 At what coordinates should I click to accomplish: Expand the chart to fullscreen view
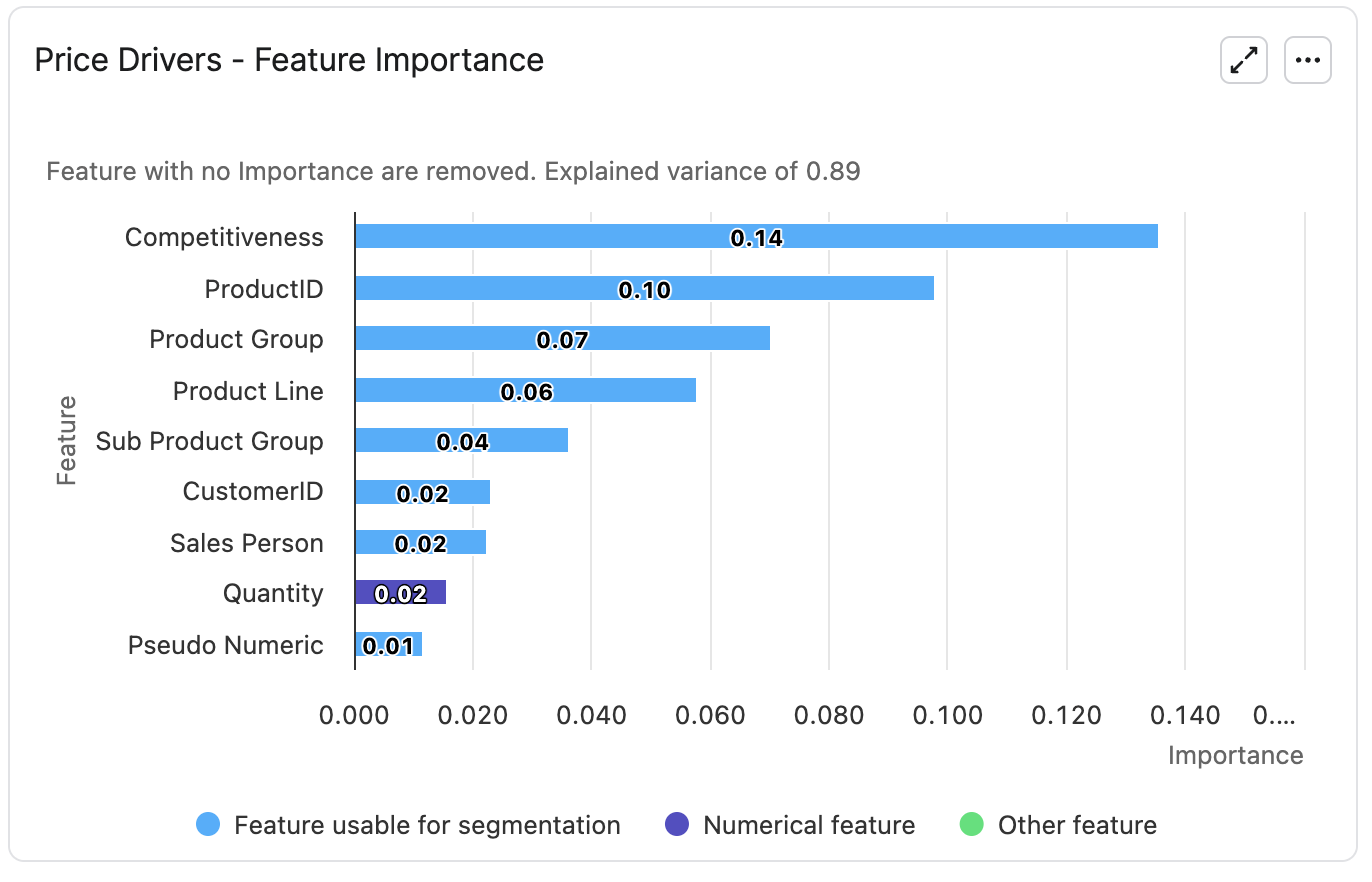click(x=1244, y=60)
